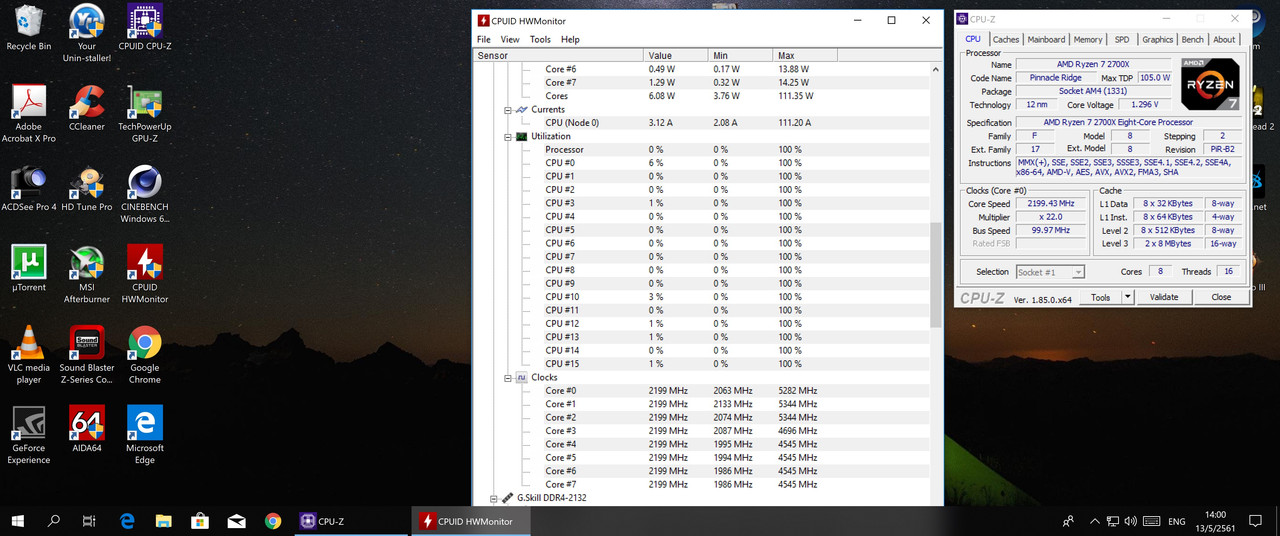Open the Tools dropdown arrow in CPU-Z

(1127, 297)
